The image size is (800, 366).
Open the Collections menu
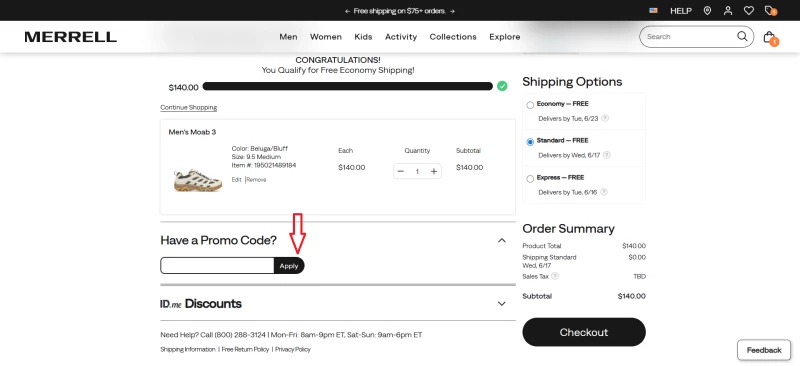[x=453, y=37]
